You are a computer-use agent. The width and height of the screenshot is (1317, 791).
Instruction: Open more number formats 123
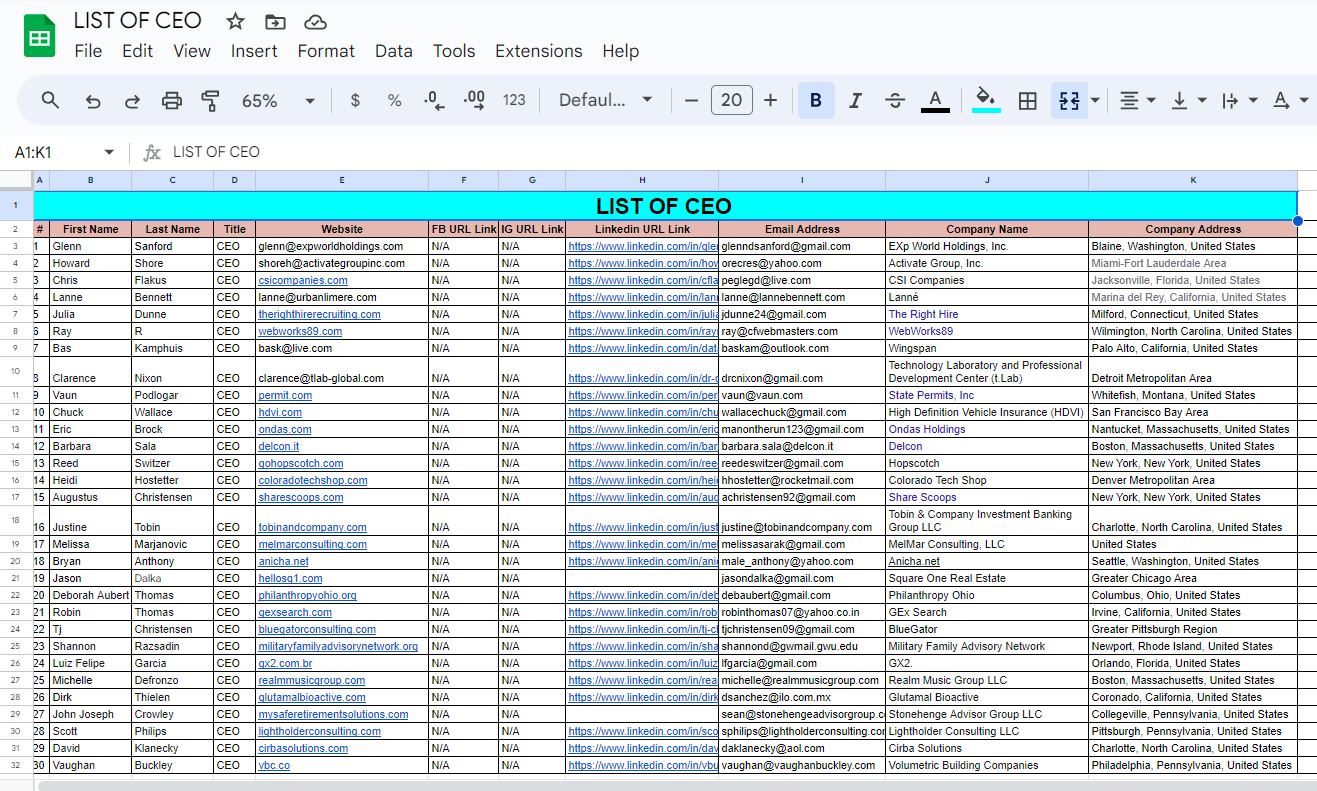tap(514, 100)
